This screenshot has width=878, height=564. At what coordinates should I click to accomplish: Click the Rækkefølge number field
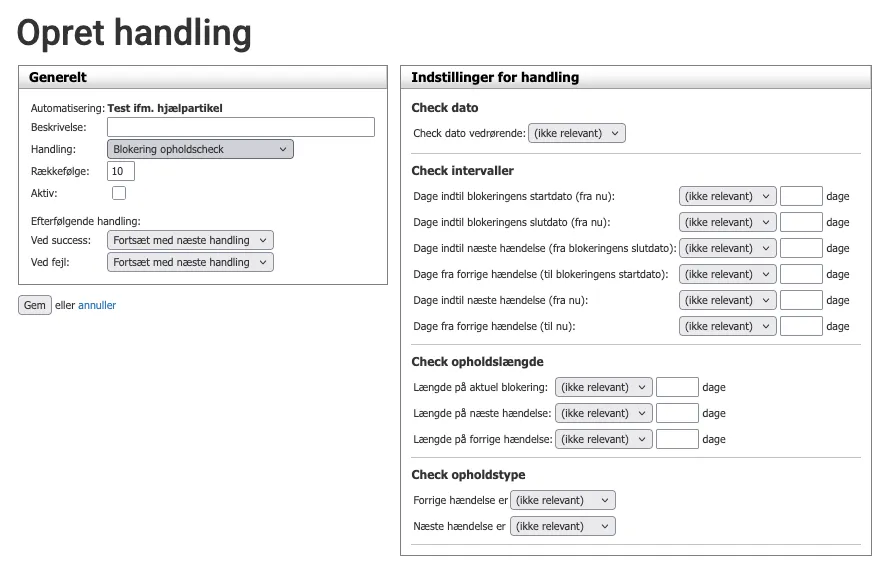(x=121, y=171)
